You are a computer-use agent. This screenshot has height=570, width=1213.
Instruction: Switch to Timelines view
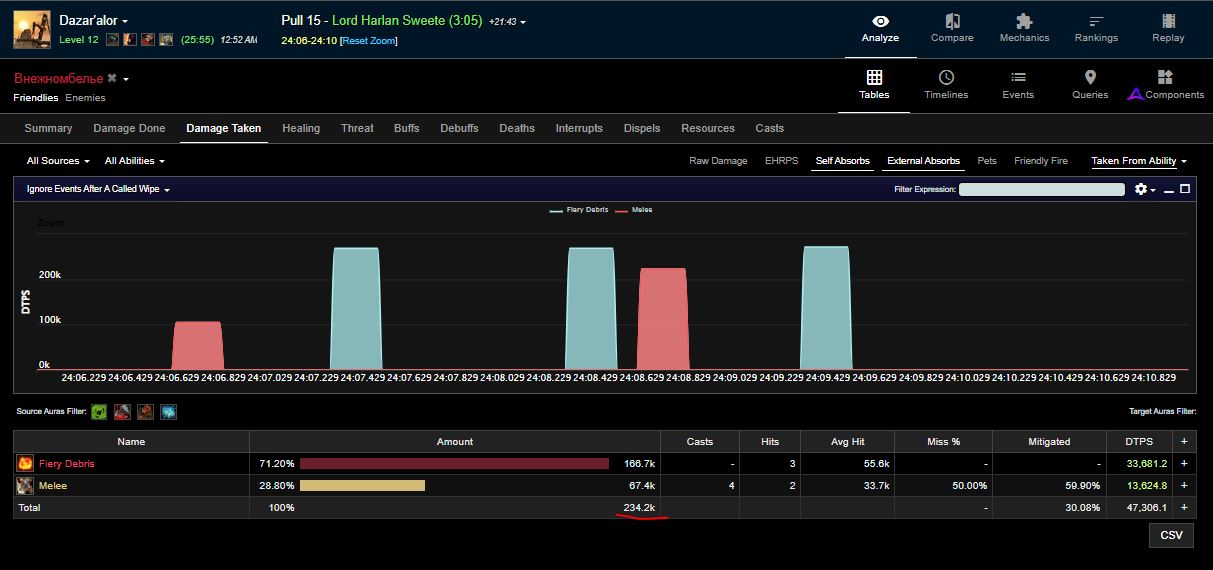(x=946, y=85)
